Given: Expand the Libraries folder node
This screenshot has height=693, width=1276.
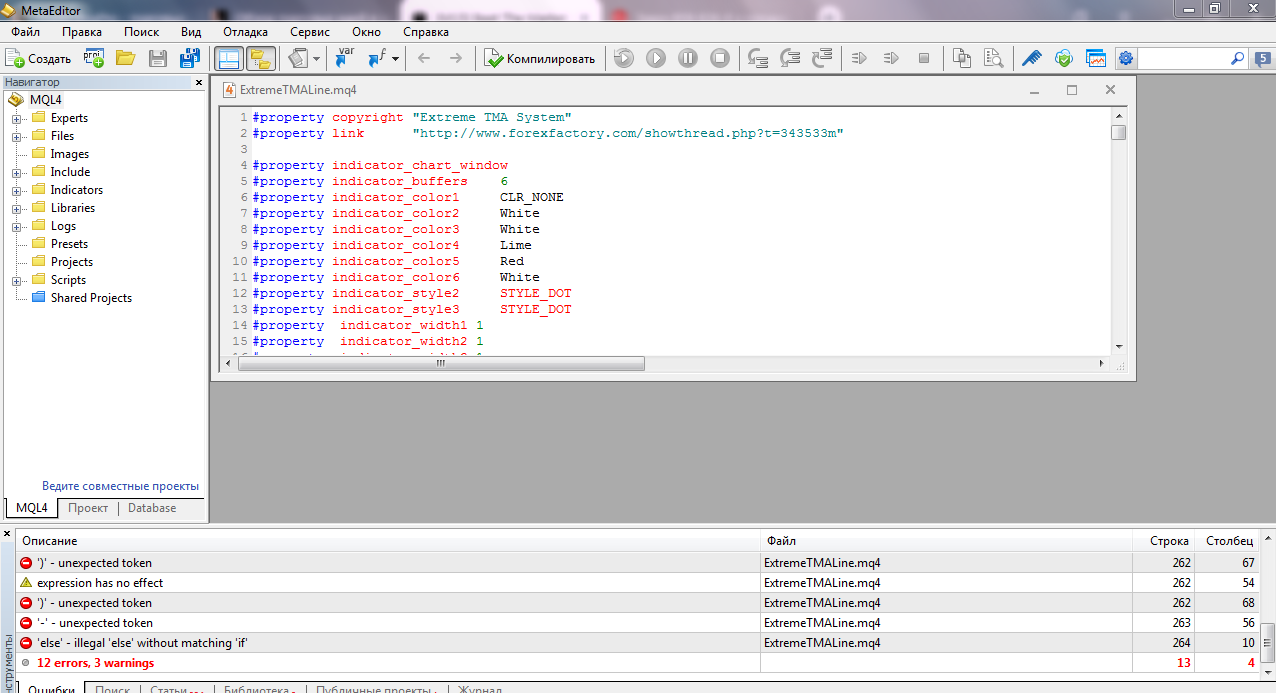Looking at the screenshot, I should coord(17,208).
